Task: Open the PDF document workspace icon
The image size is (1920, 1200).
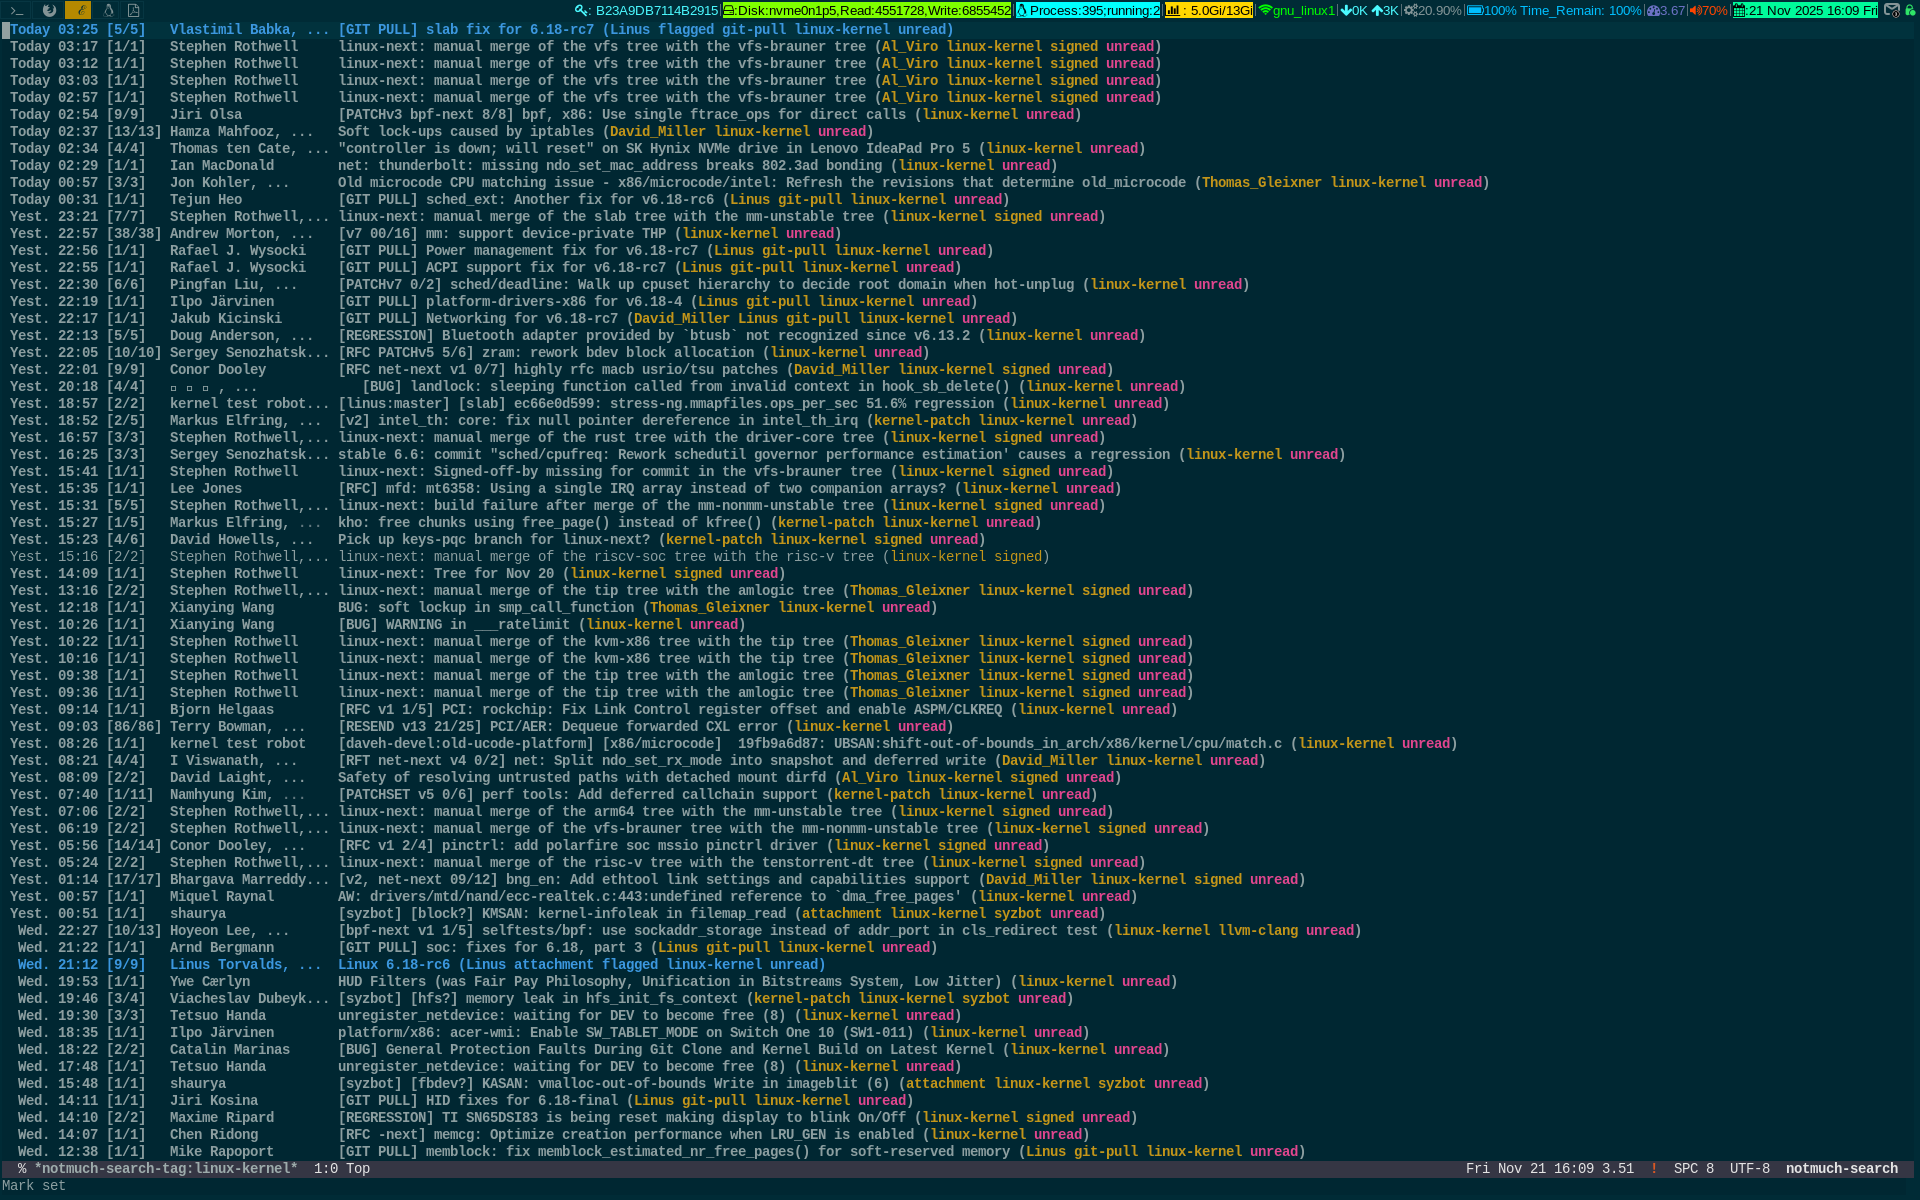Action: coord(134,10)
